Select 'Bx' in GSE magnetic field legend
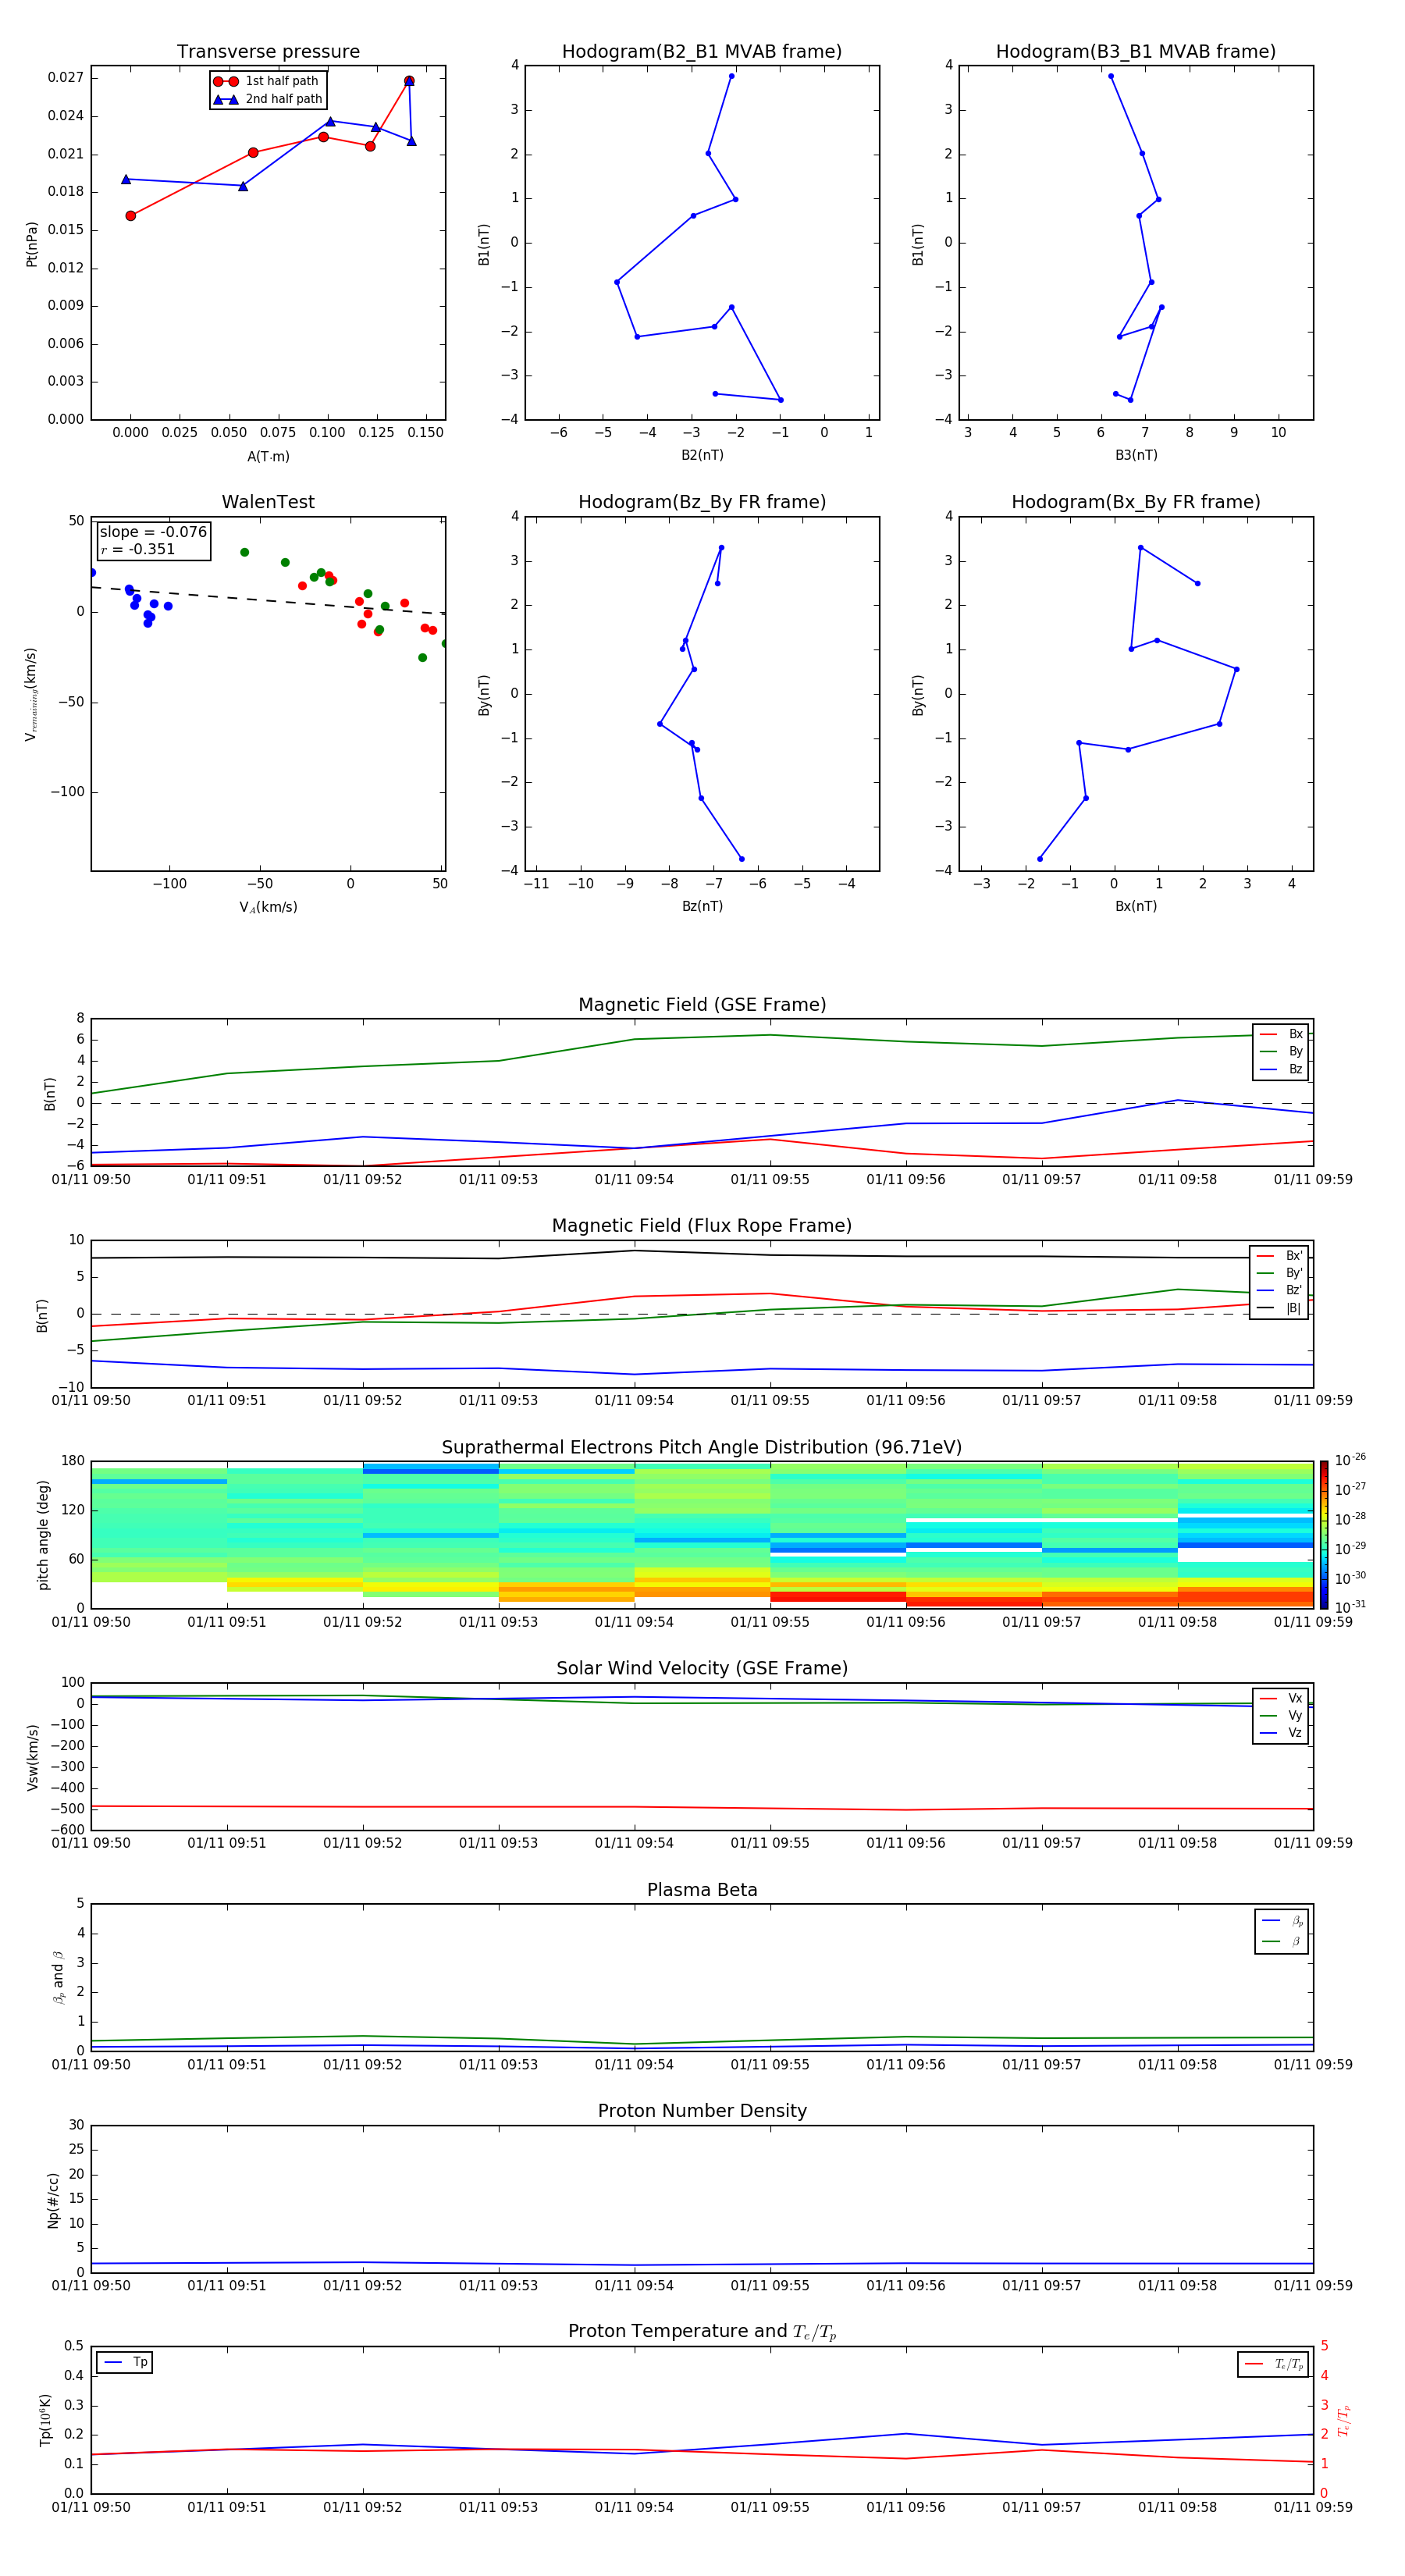Viewport: 1405px width, 2576px height. (1282, 1034)
